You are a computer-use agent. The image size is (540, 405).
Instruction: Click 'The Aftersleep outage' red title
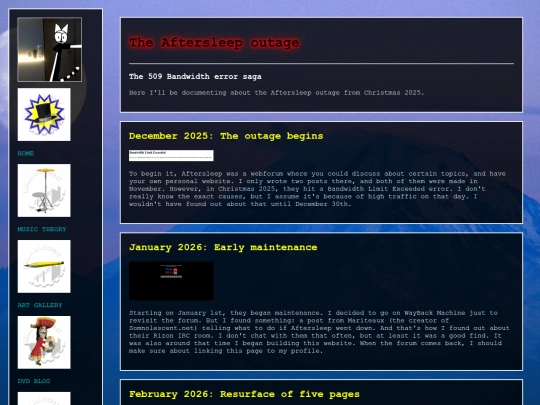coord(214,43)
